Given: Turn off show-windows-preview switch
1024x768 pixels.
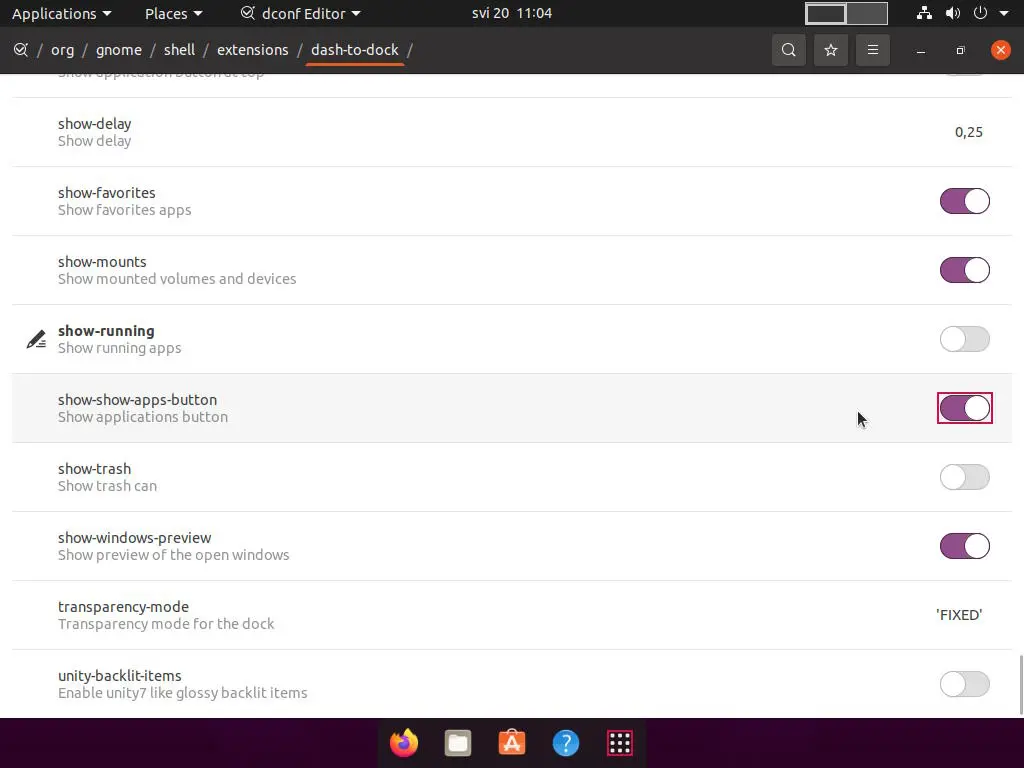Looking at the screenshot, I should coord(965,546).
